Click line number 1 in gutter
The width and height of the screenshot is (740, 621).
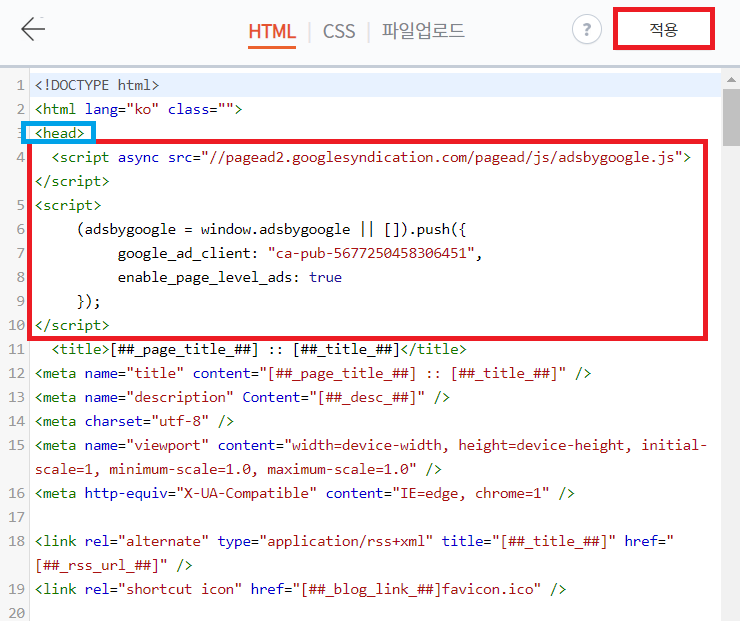(20, 85)
